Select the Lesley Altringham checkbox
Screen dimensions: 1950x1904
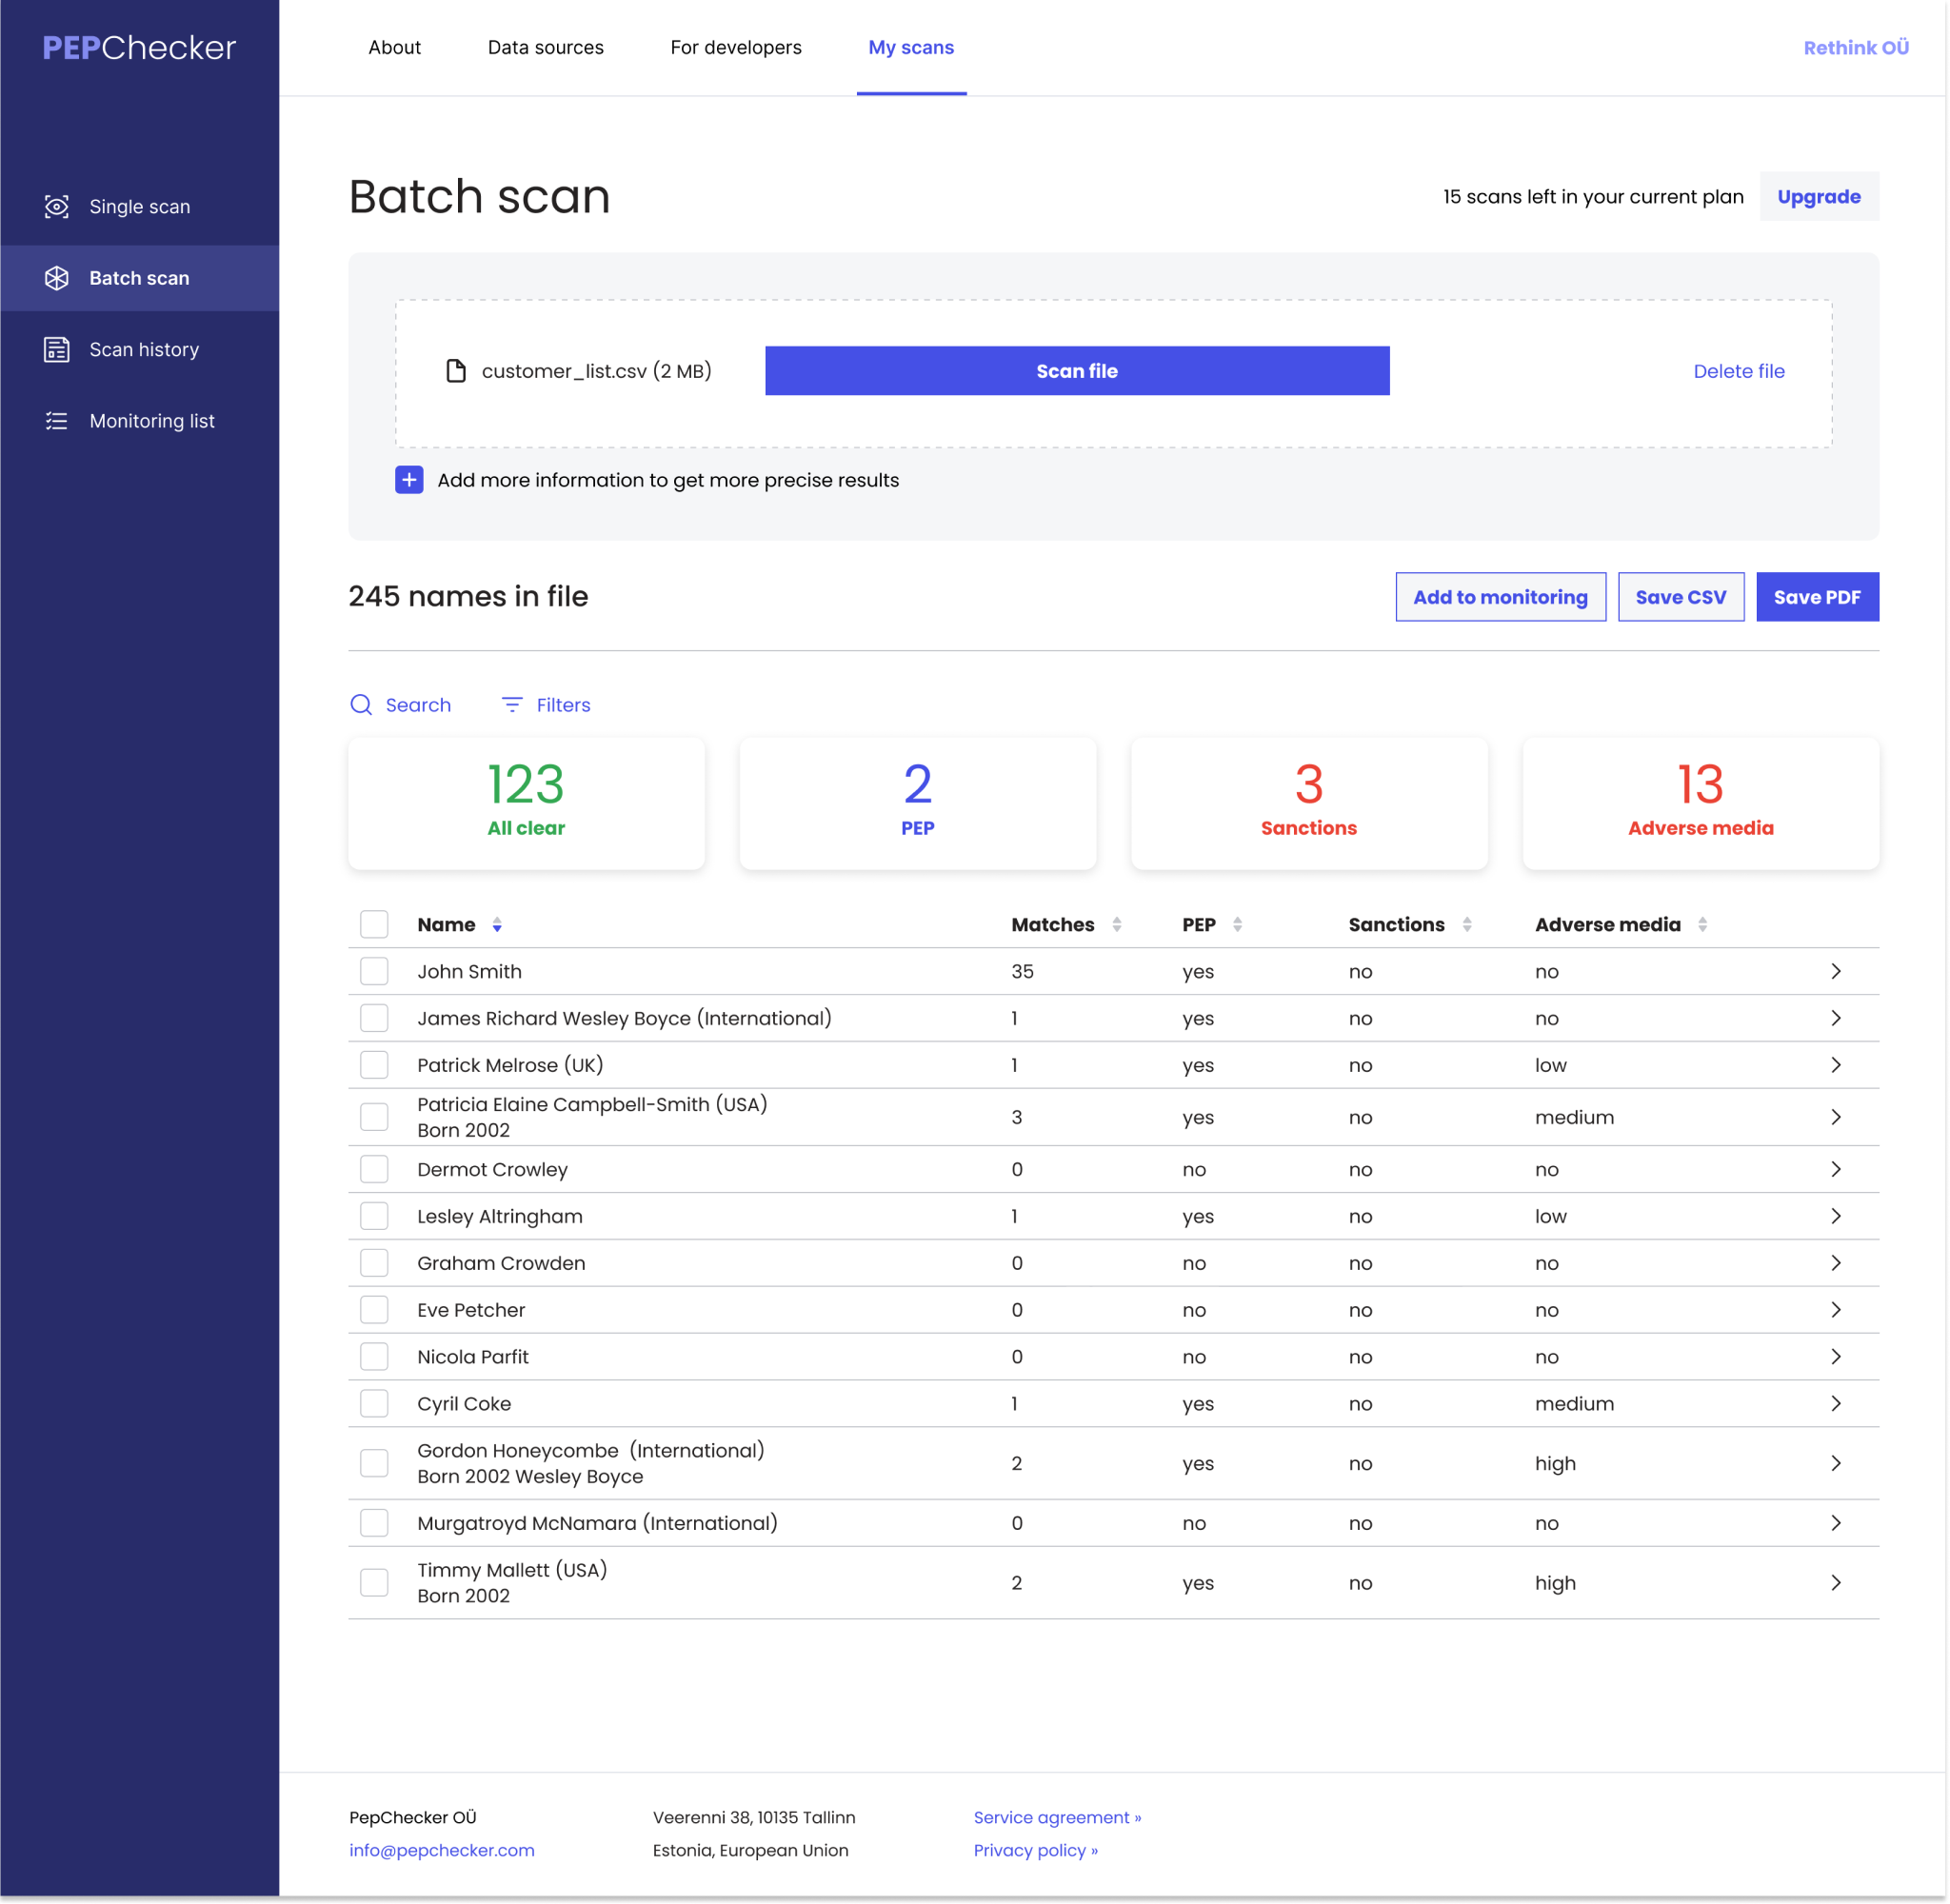374,1216
